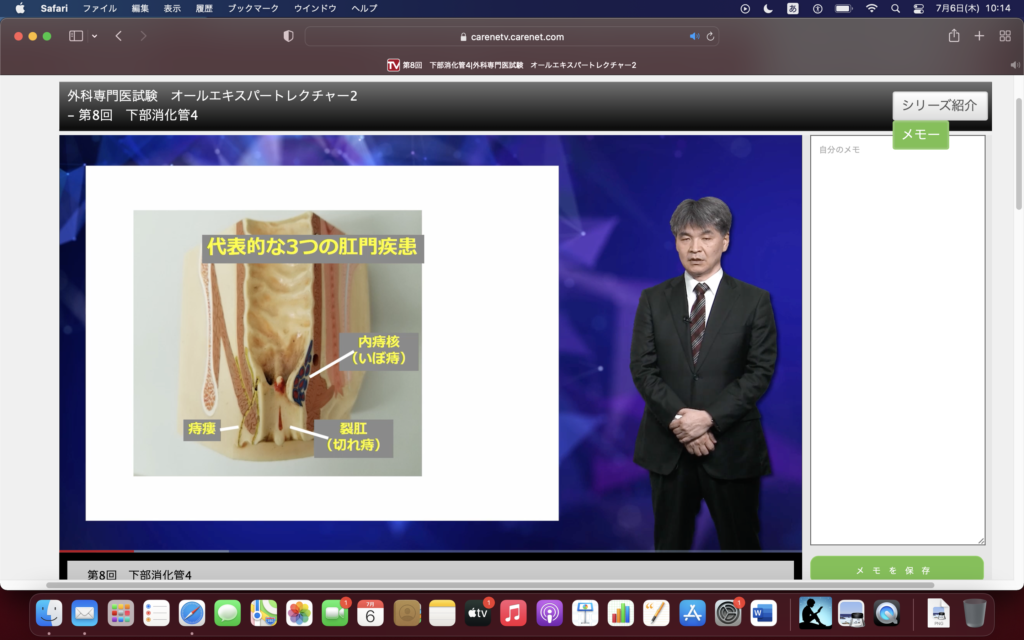The image size is (1024, 640).
Task: Reload the carenetv page
Action: [710, 37]
